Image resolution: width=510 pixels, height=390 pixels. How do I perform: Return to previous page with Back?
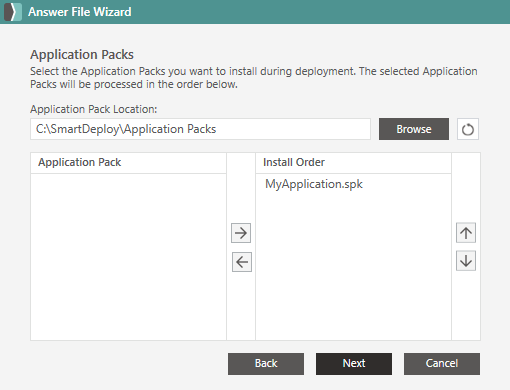(266, 364)
